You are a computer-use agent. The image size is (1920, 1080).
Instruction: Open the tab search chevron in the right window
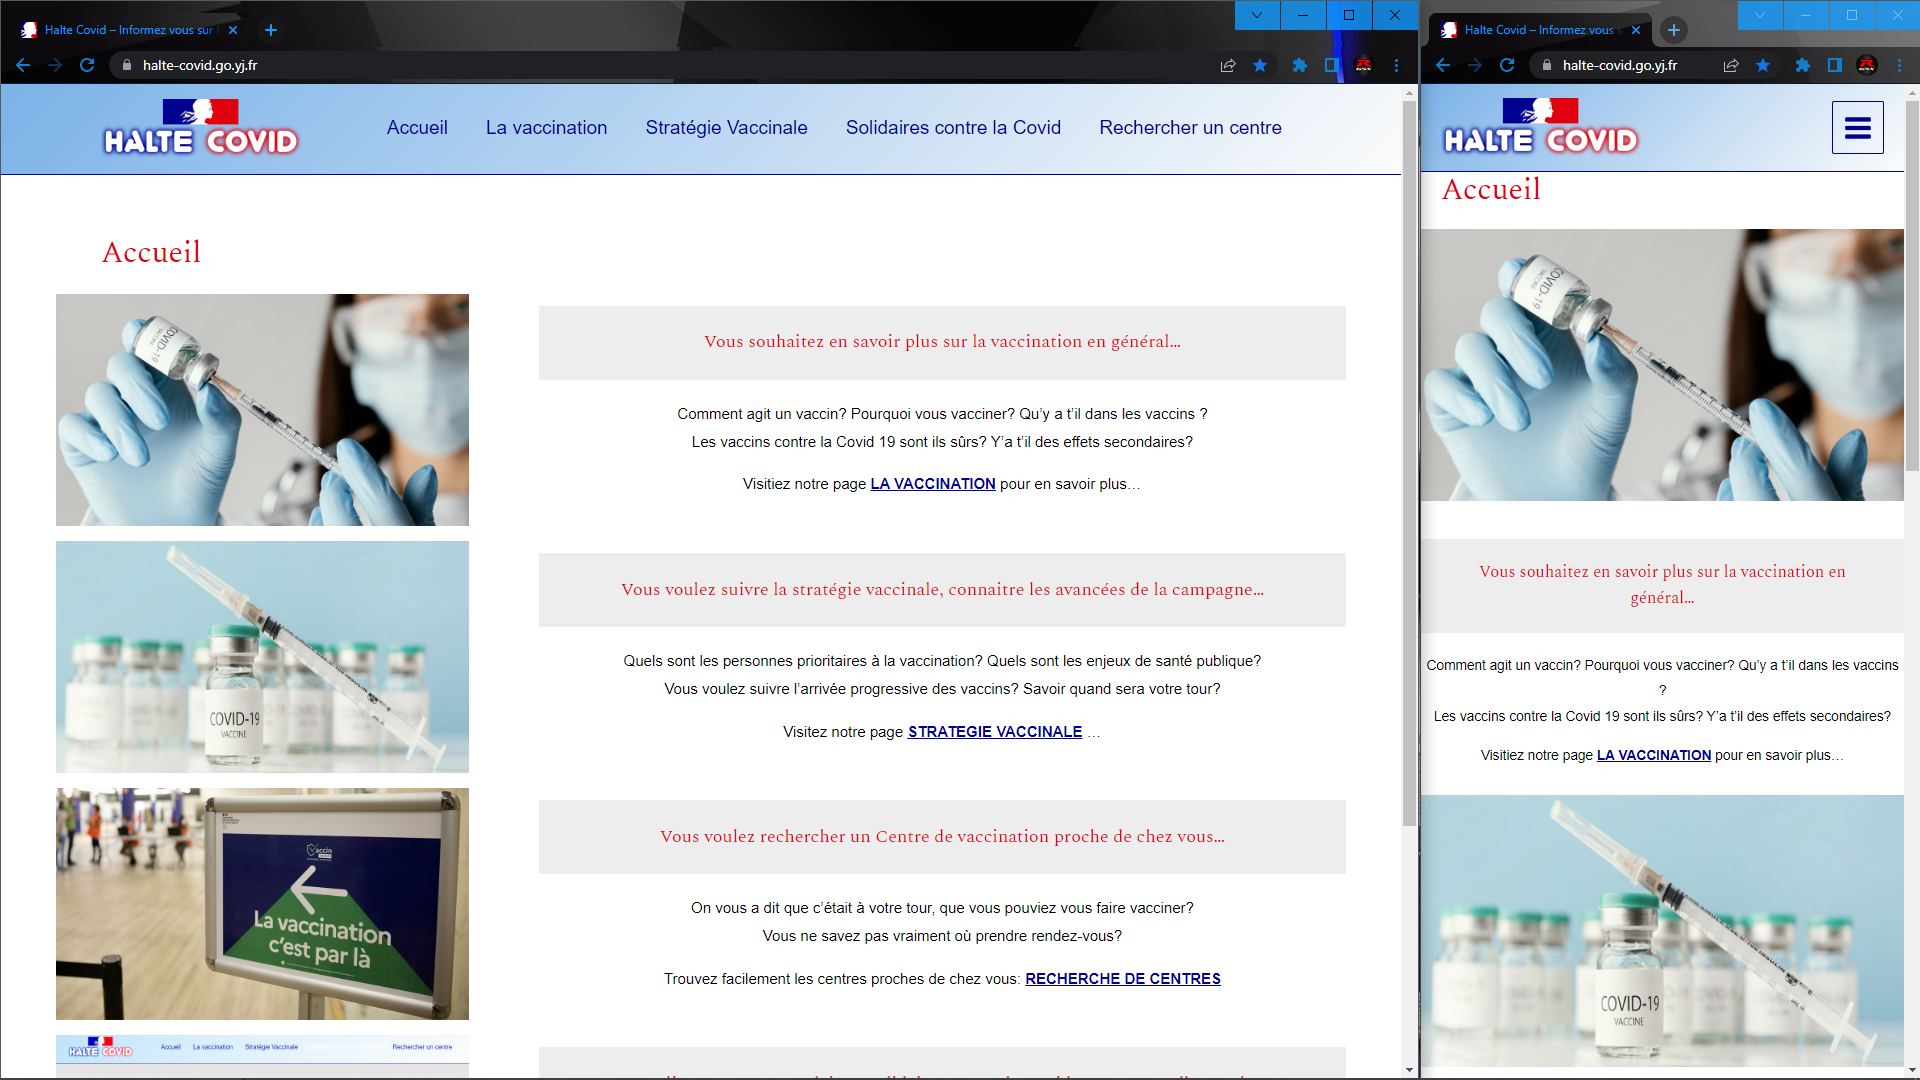1760,15
